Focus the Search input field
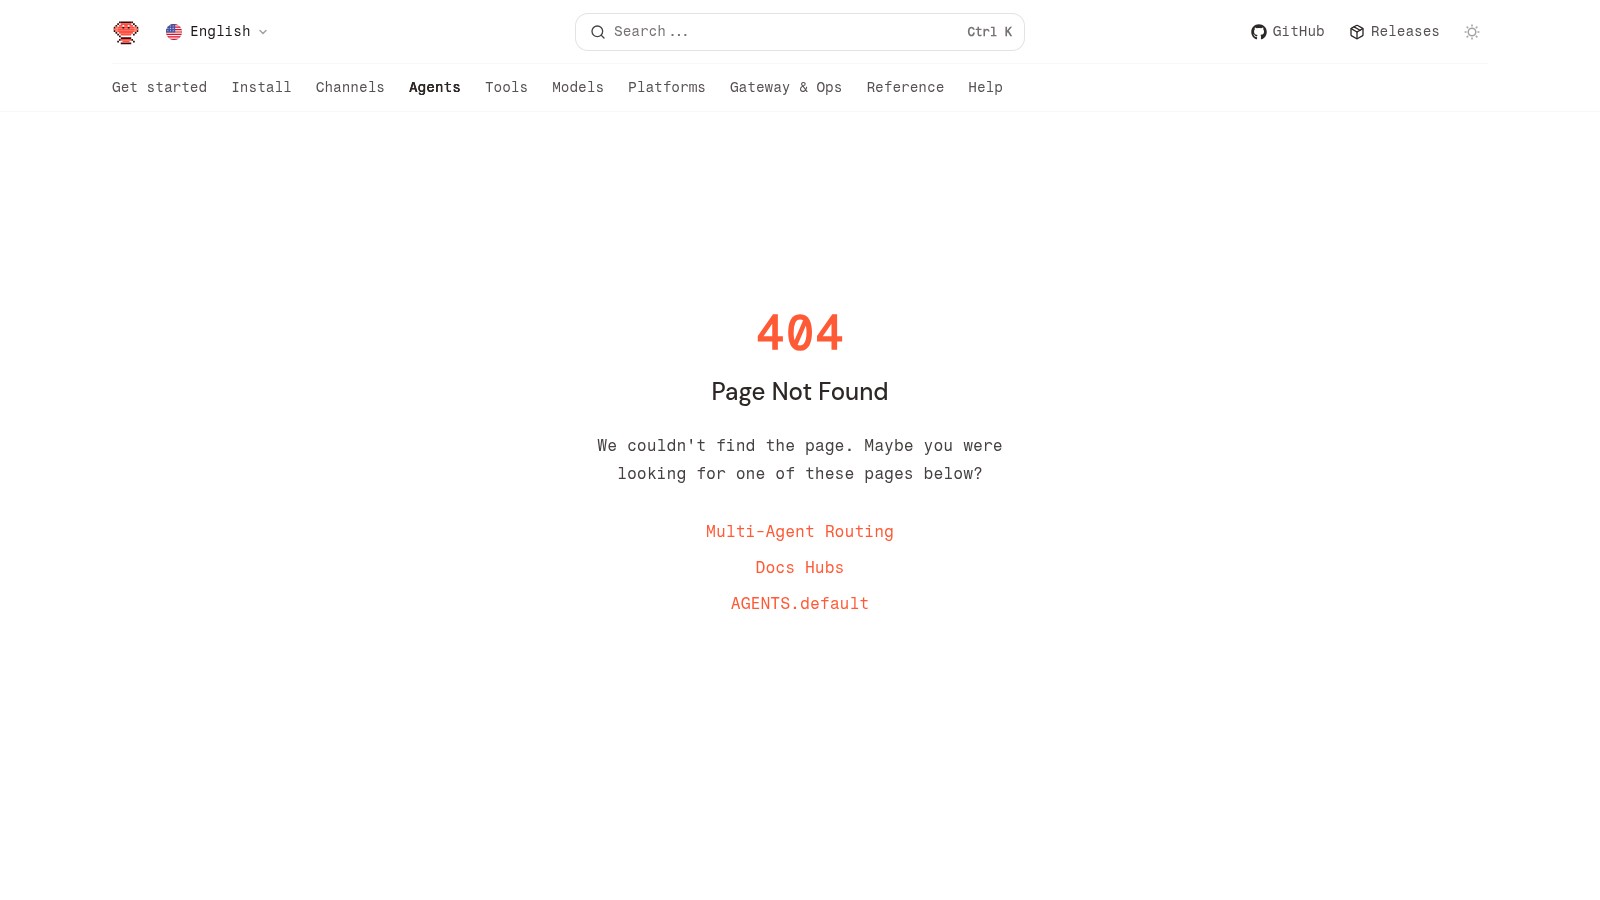Screen dimensions: 1600x900 click(x=800, y=32)
